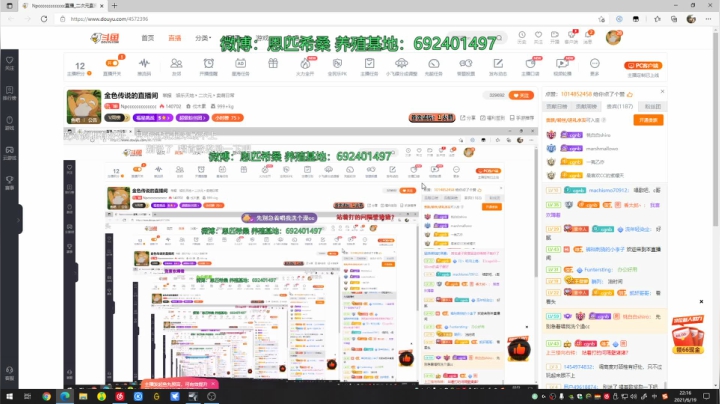Close the like notification bar
The image size is (720, 404).
[662, 91]
